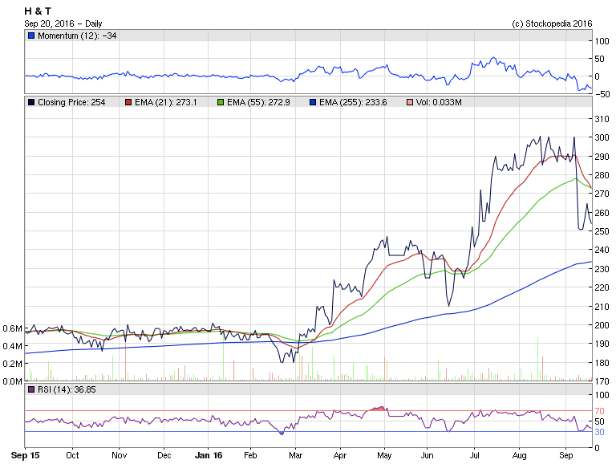Click the 'Jun' x-axis label
Viewport: 616px width, 469px height.
click(427, 455)
